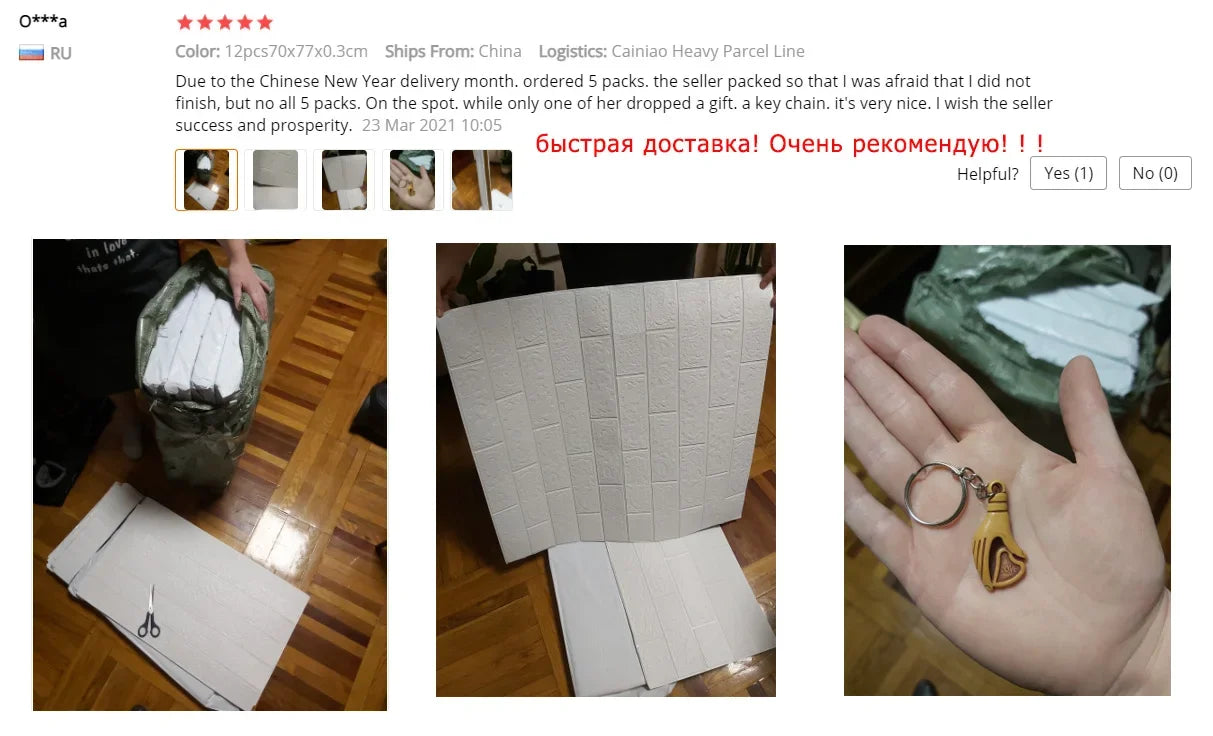1213x736 pixels.
Task: Select the first review thumbnail showing the package
Action: click(x=206, y=180)
